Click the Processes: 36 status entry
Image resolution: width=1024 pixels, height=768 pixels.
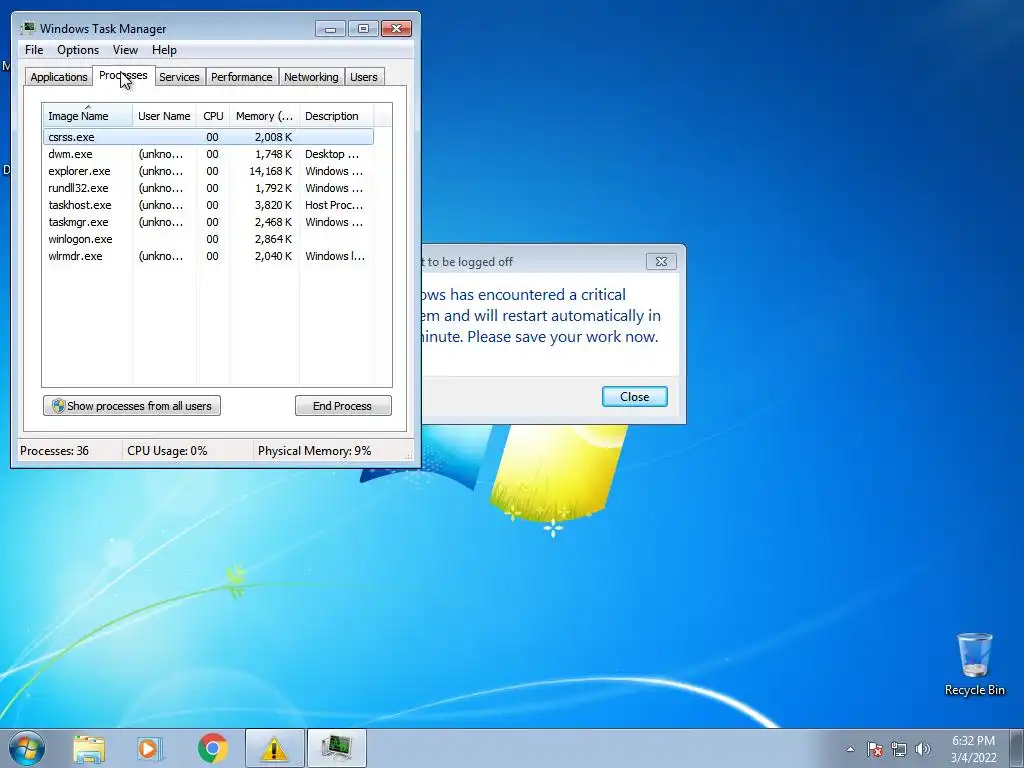point(54,451)
